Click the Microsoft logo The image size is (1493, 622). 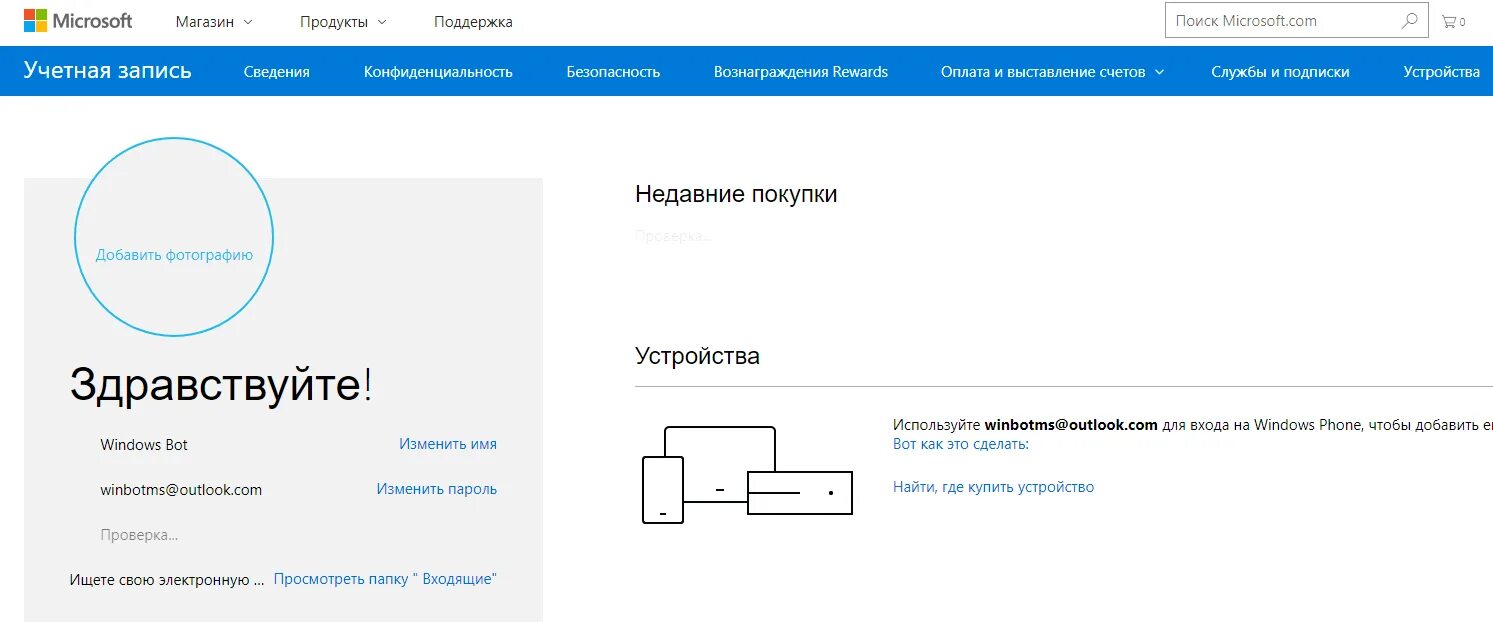(x=78, y=21)
